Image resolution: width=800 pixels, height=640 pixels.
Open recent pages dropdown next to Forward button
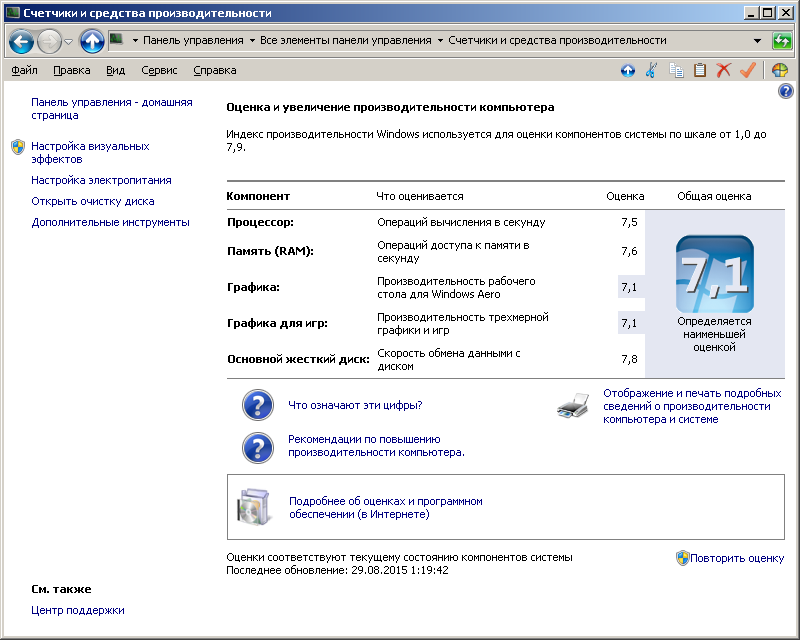pyautogui.click(x=69, y=41)
